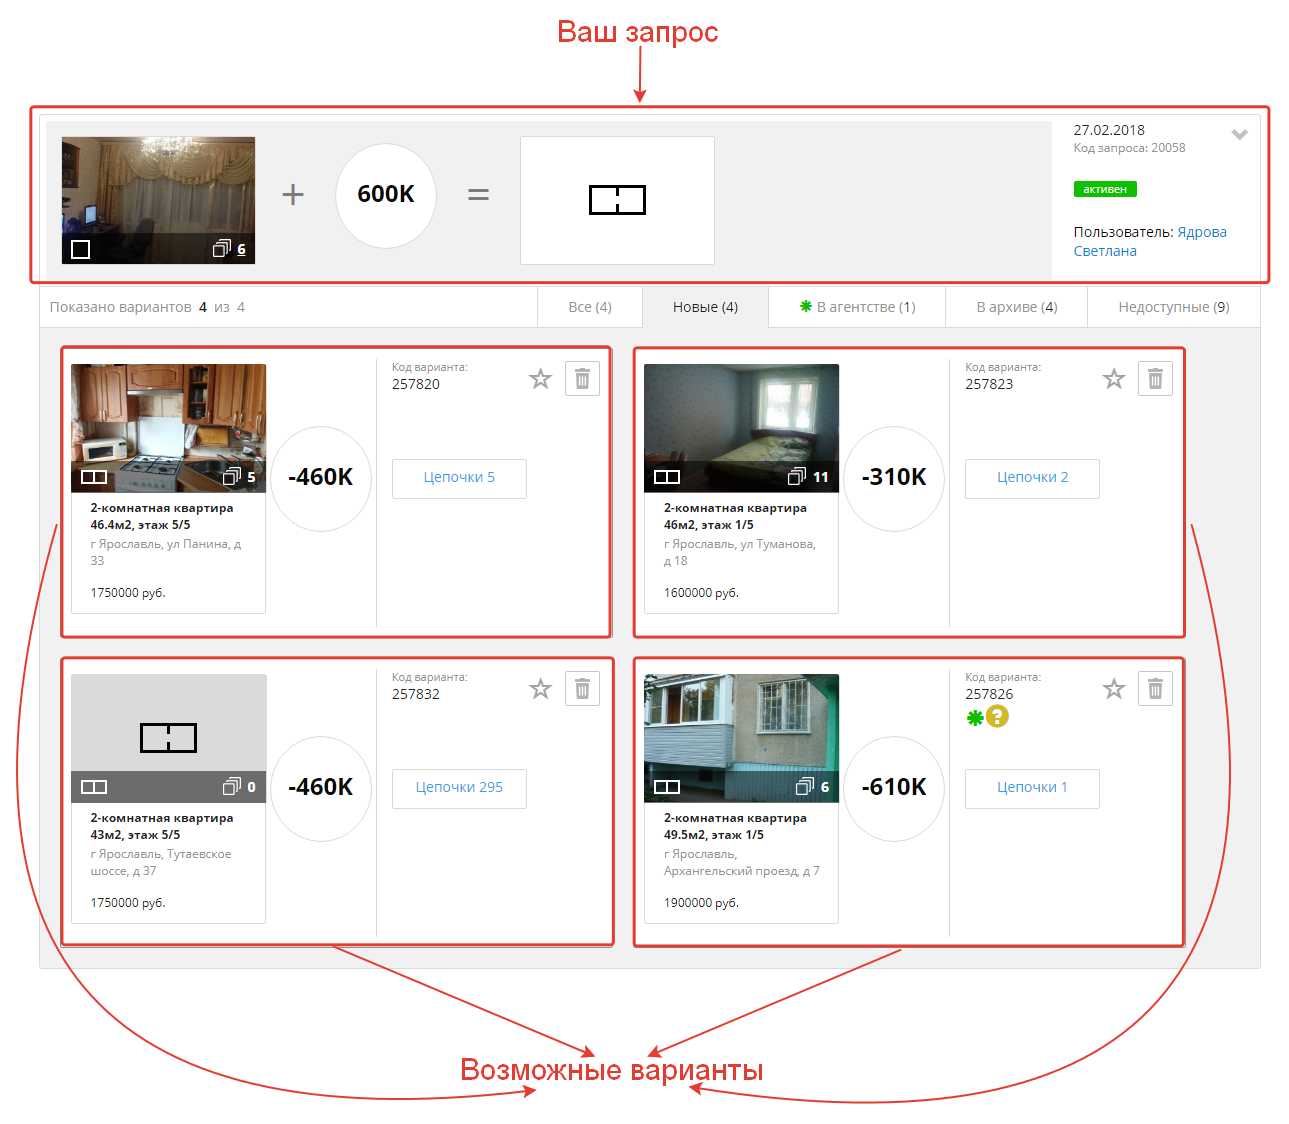This screenshot has height=1124, width=1289.
Task: Switch to the Все (4) tab
Action: coord(589,307)
